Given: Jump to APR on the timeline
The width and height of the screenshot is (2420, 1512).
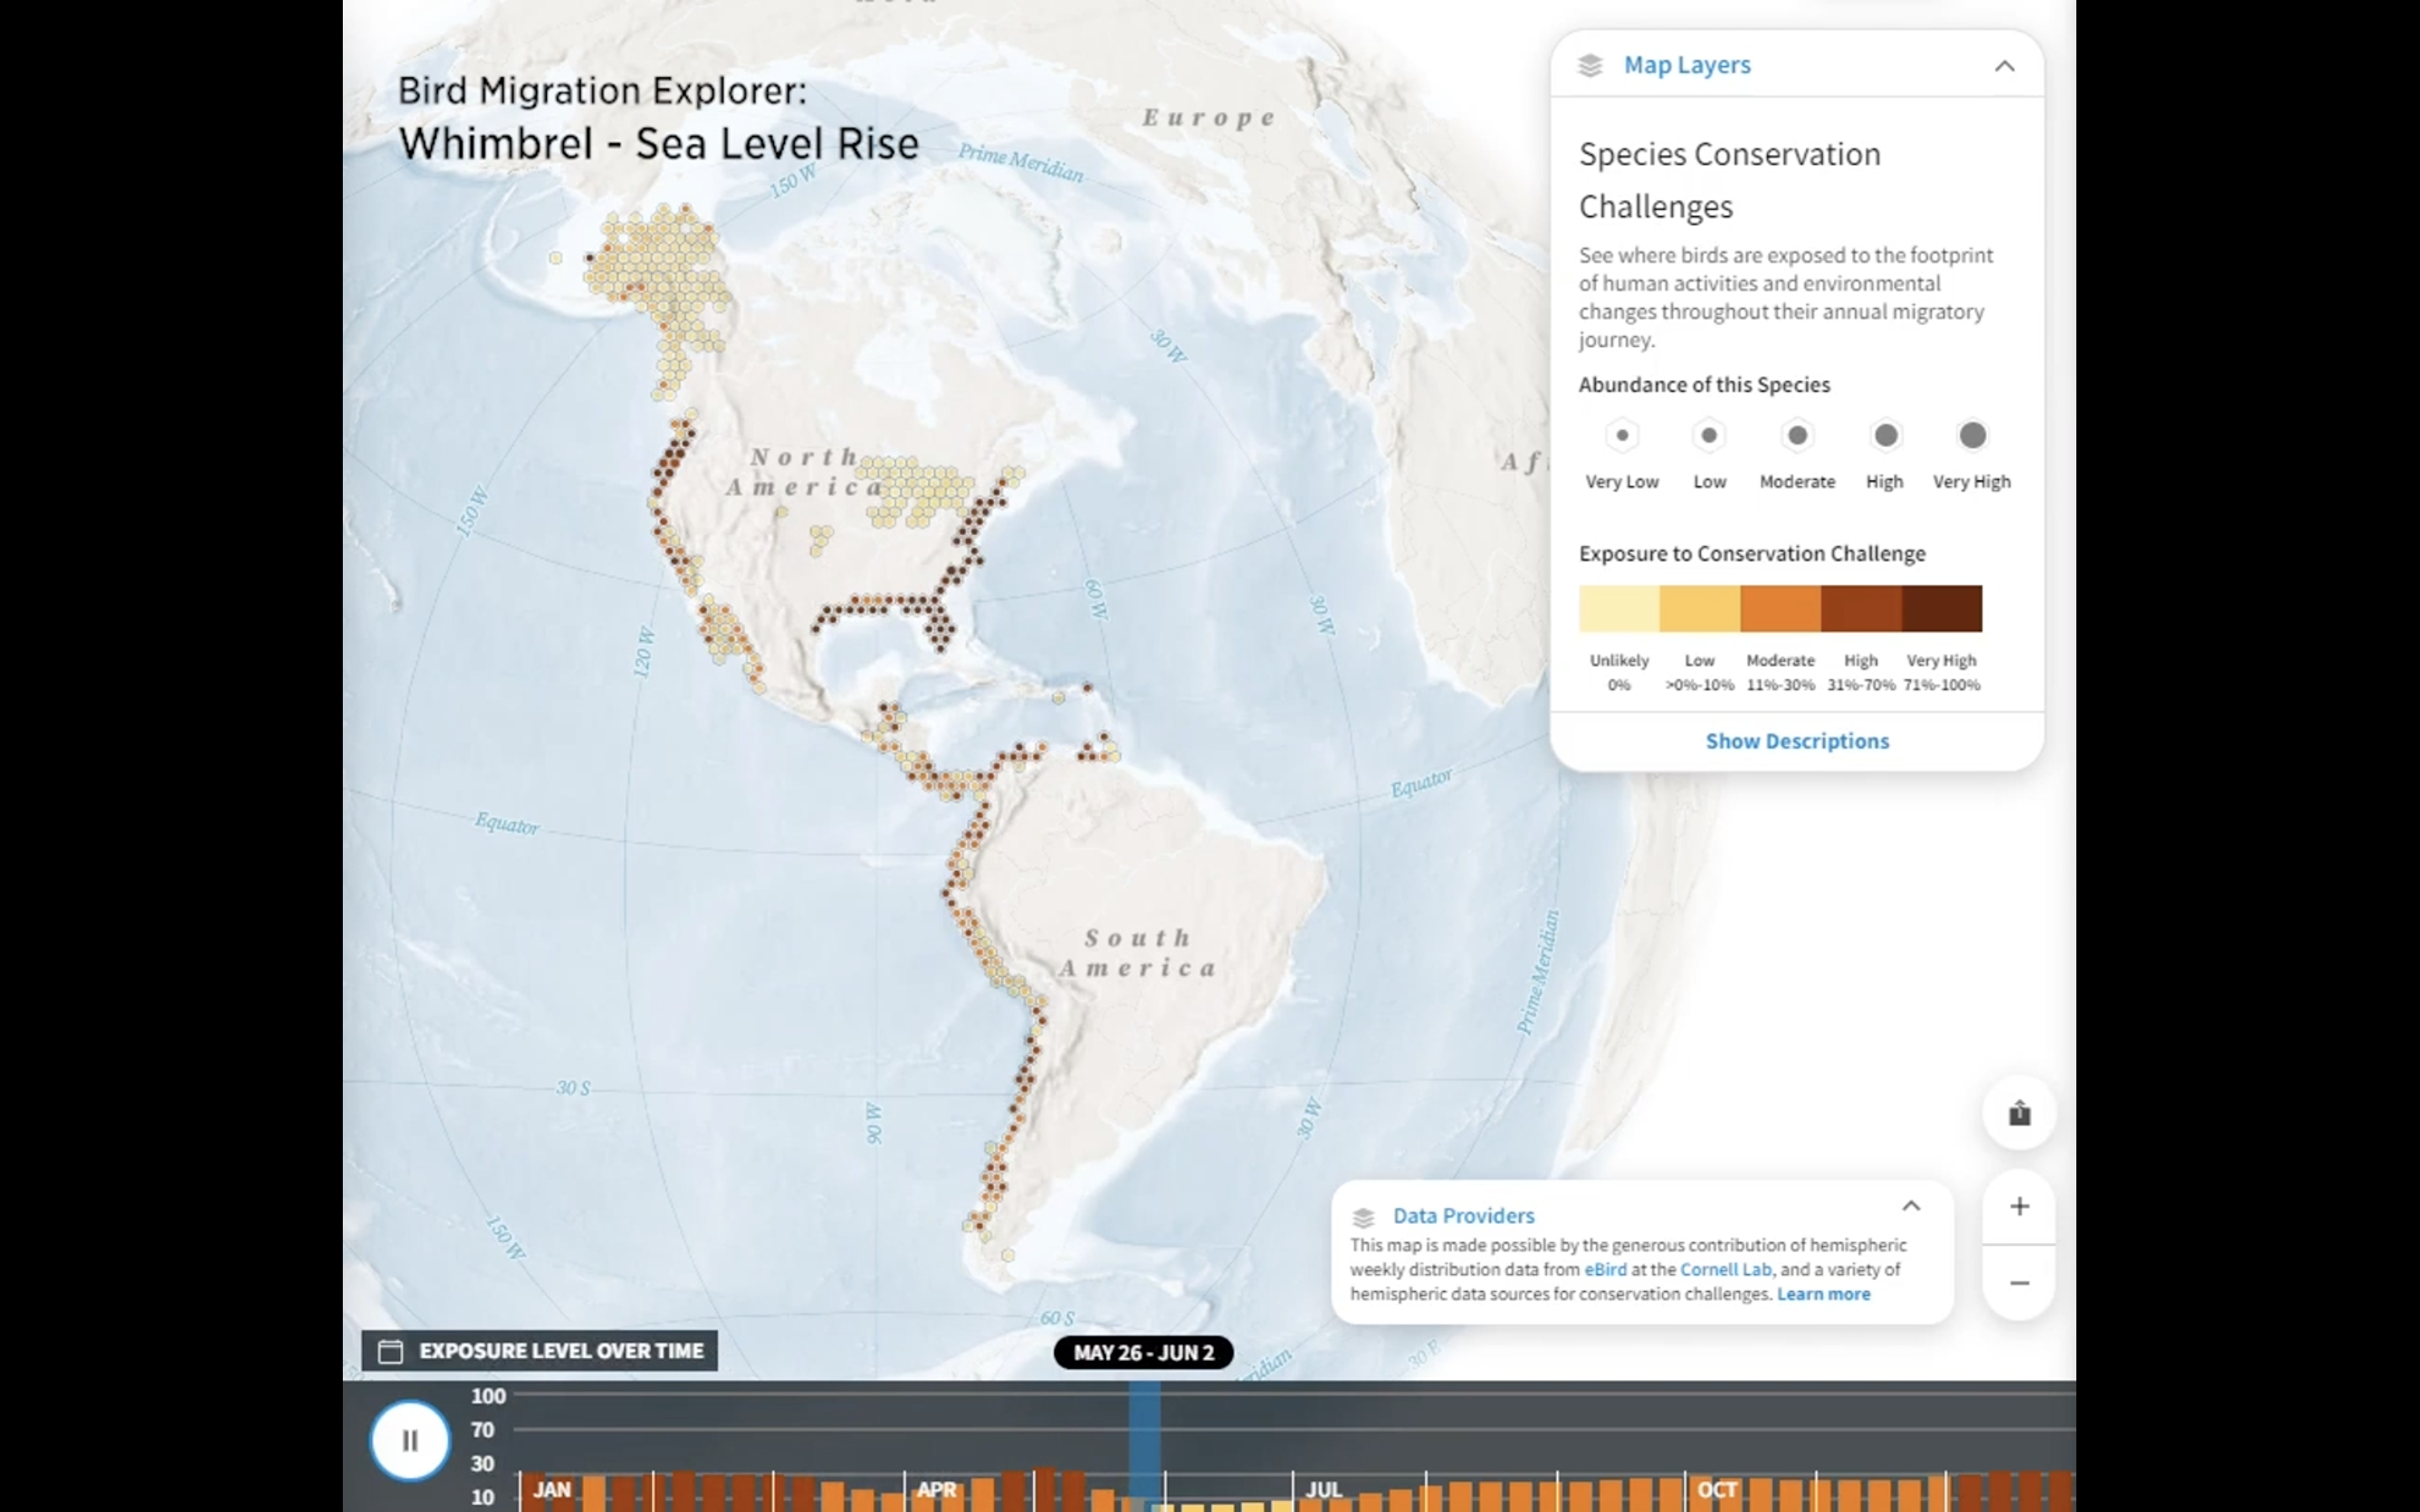Looking at the screenshot, I should (x=937, y=1489).
